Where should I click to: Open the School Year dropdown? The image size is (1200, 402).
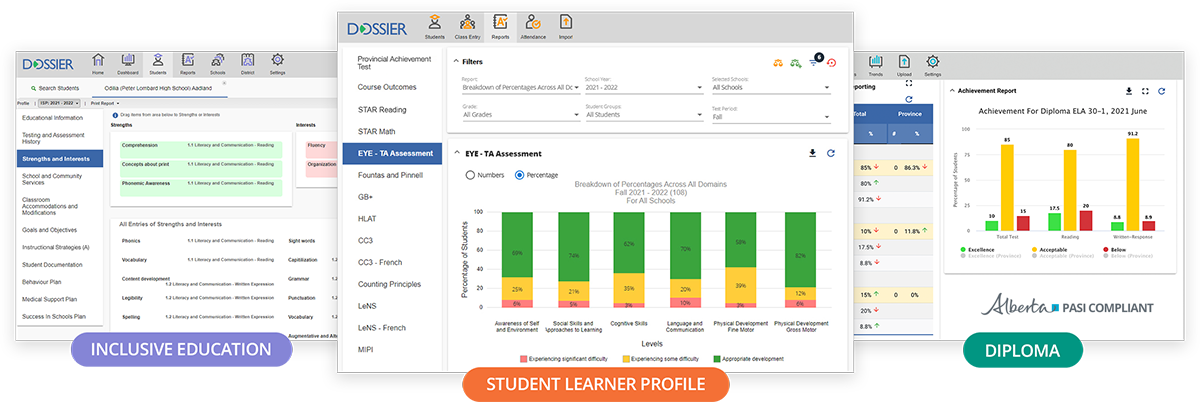642,88
